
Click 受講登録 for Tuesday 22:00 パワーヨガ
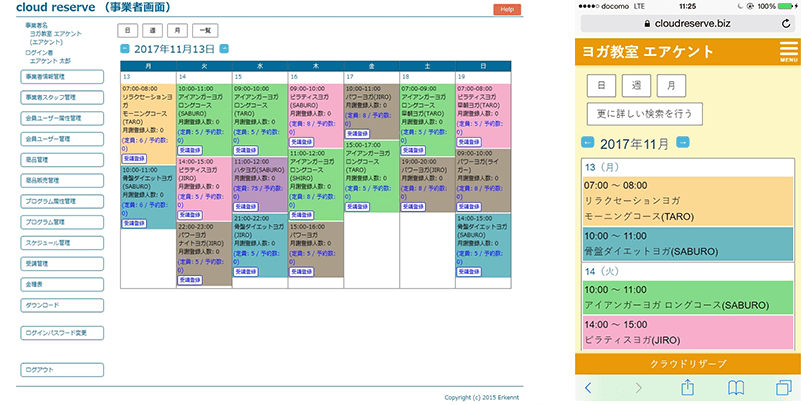tap(190, 280)
